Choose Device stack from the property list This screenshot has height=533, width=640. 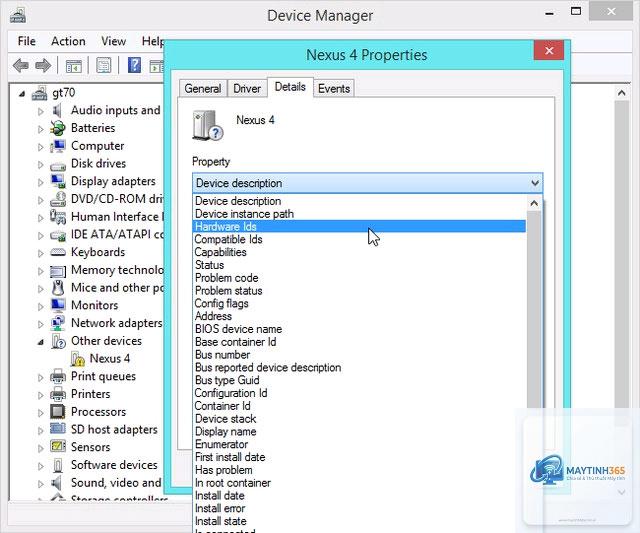(359, 419)
